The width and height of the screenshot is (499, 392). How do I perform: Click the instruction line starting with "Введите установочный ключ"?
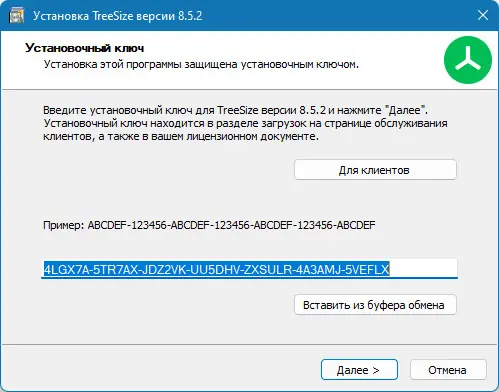pyautogui.click(x=235, y=110)
